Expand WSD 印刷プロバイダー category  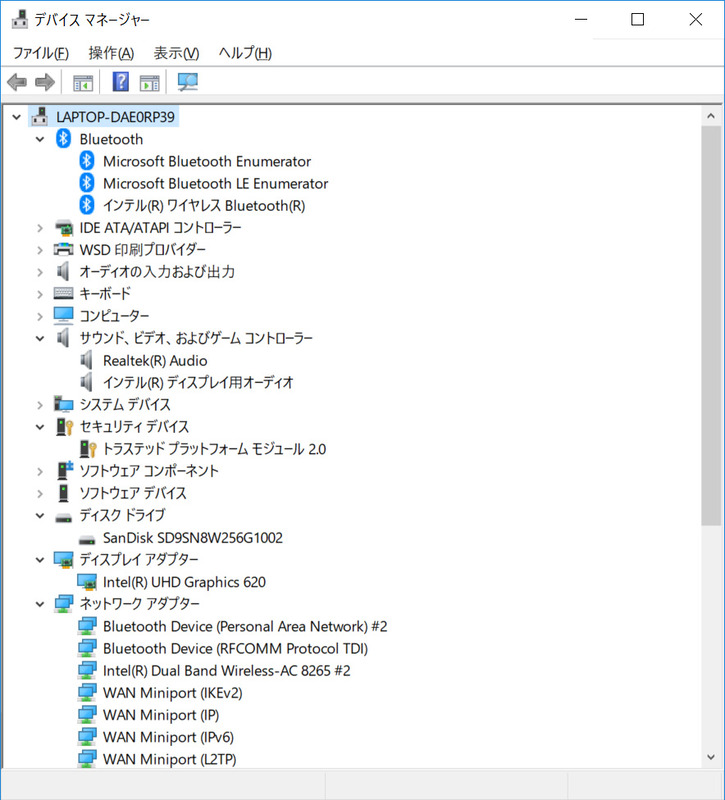pyautogui.click(x=40, y=250)
